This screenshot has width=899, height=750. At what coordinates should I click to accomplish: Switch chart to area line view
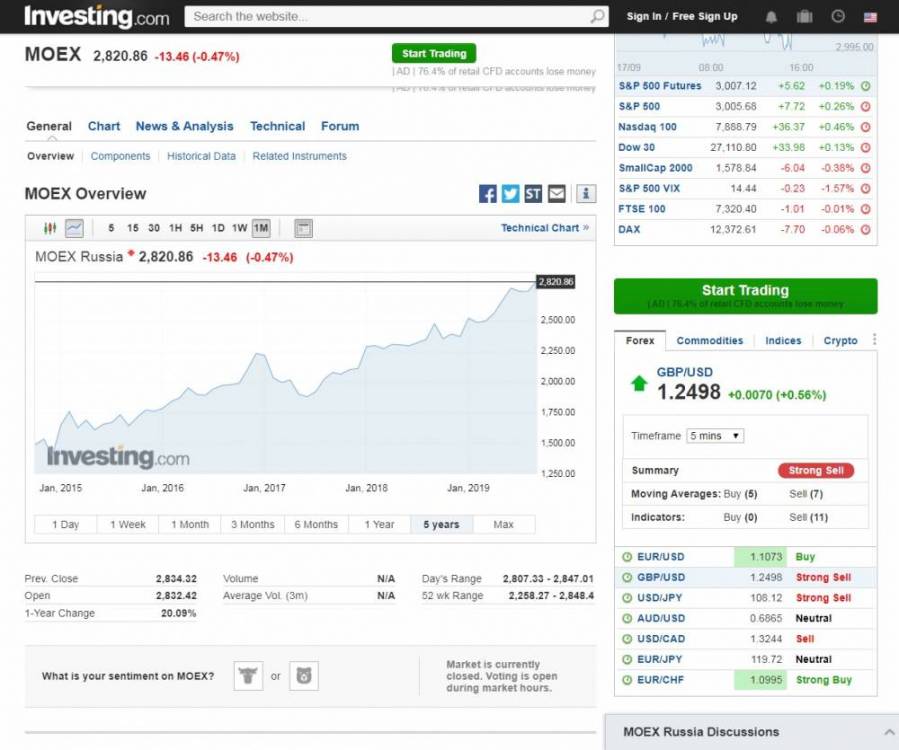[x=74, y=228]
